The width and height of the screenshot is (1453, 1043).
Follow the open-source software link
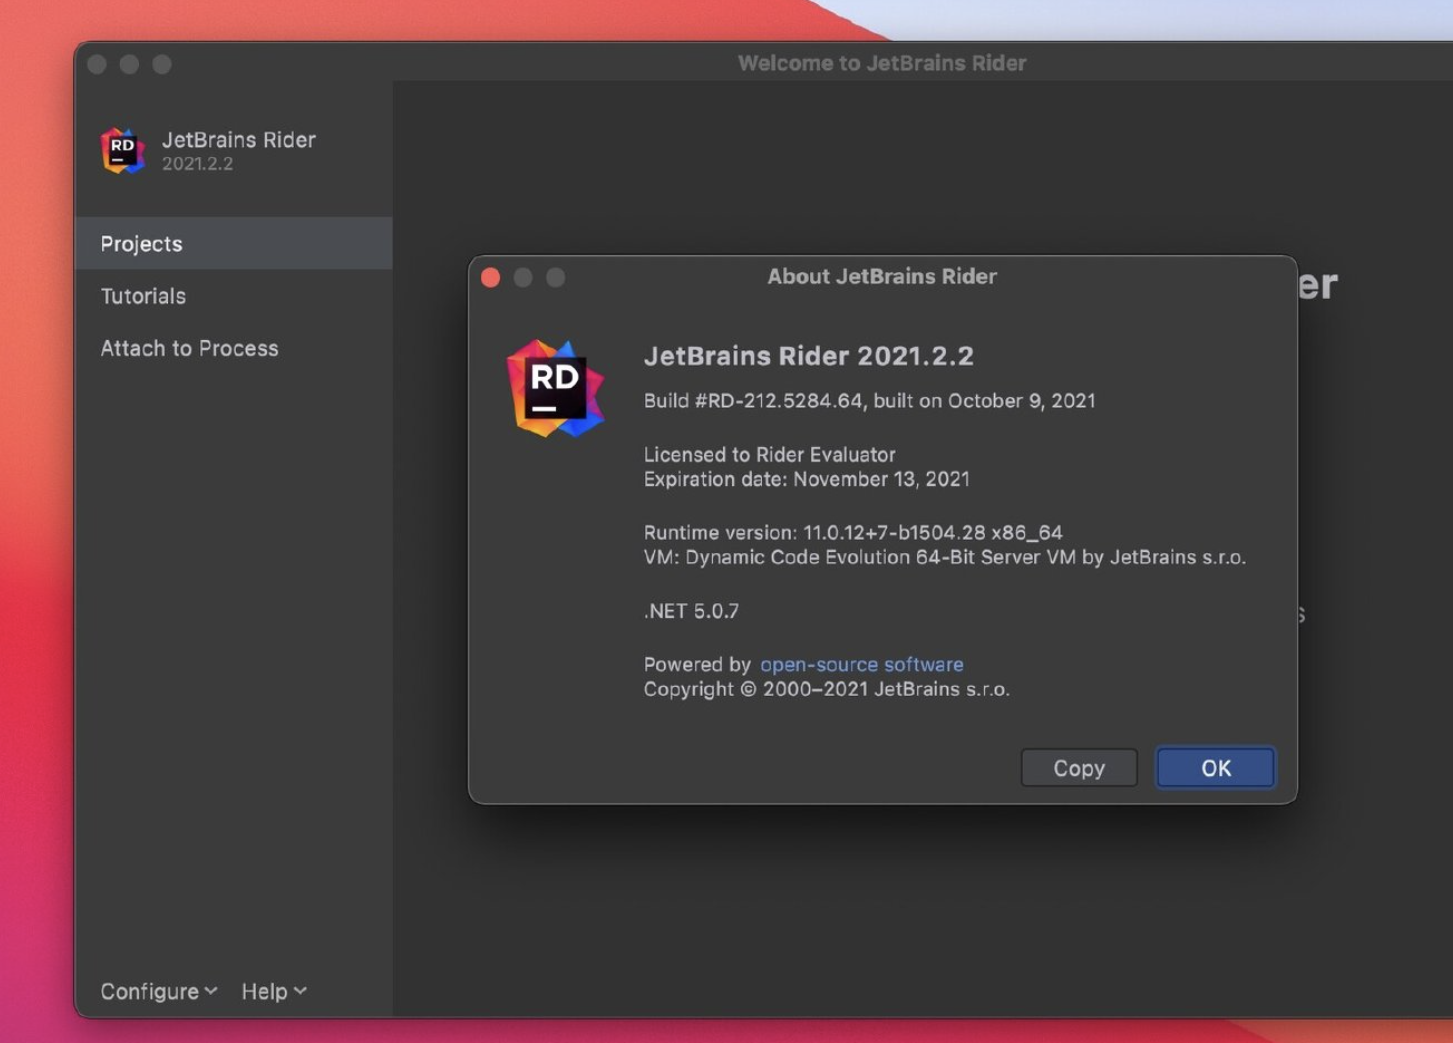(861, 665)
